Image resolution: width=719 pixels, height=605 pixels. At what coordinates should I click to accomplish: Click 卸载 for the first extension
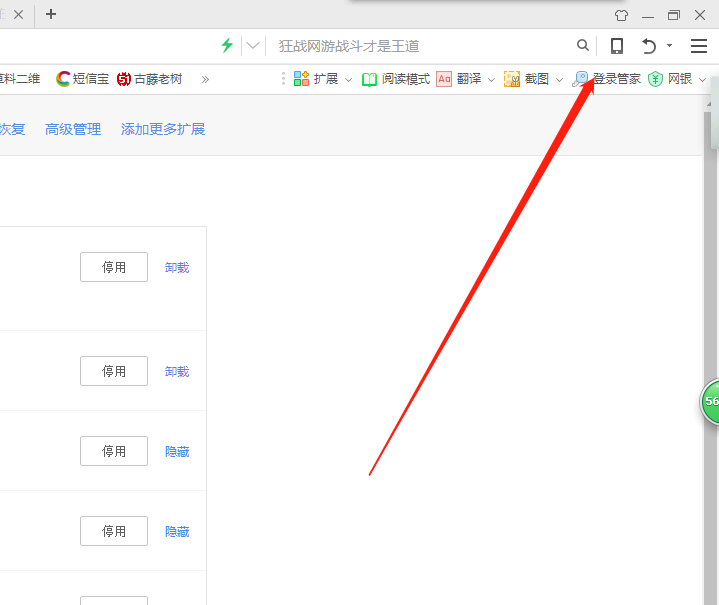coord(177,267)
